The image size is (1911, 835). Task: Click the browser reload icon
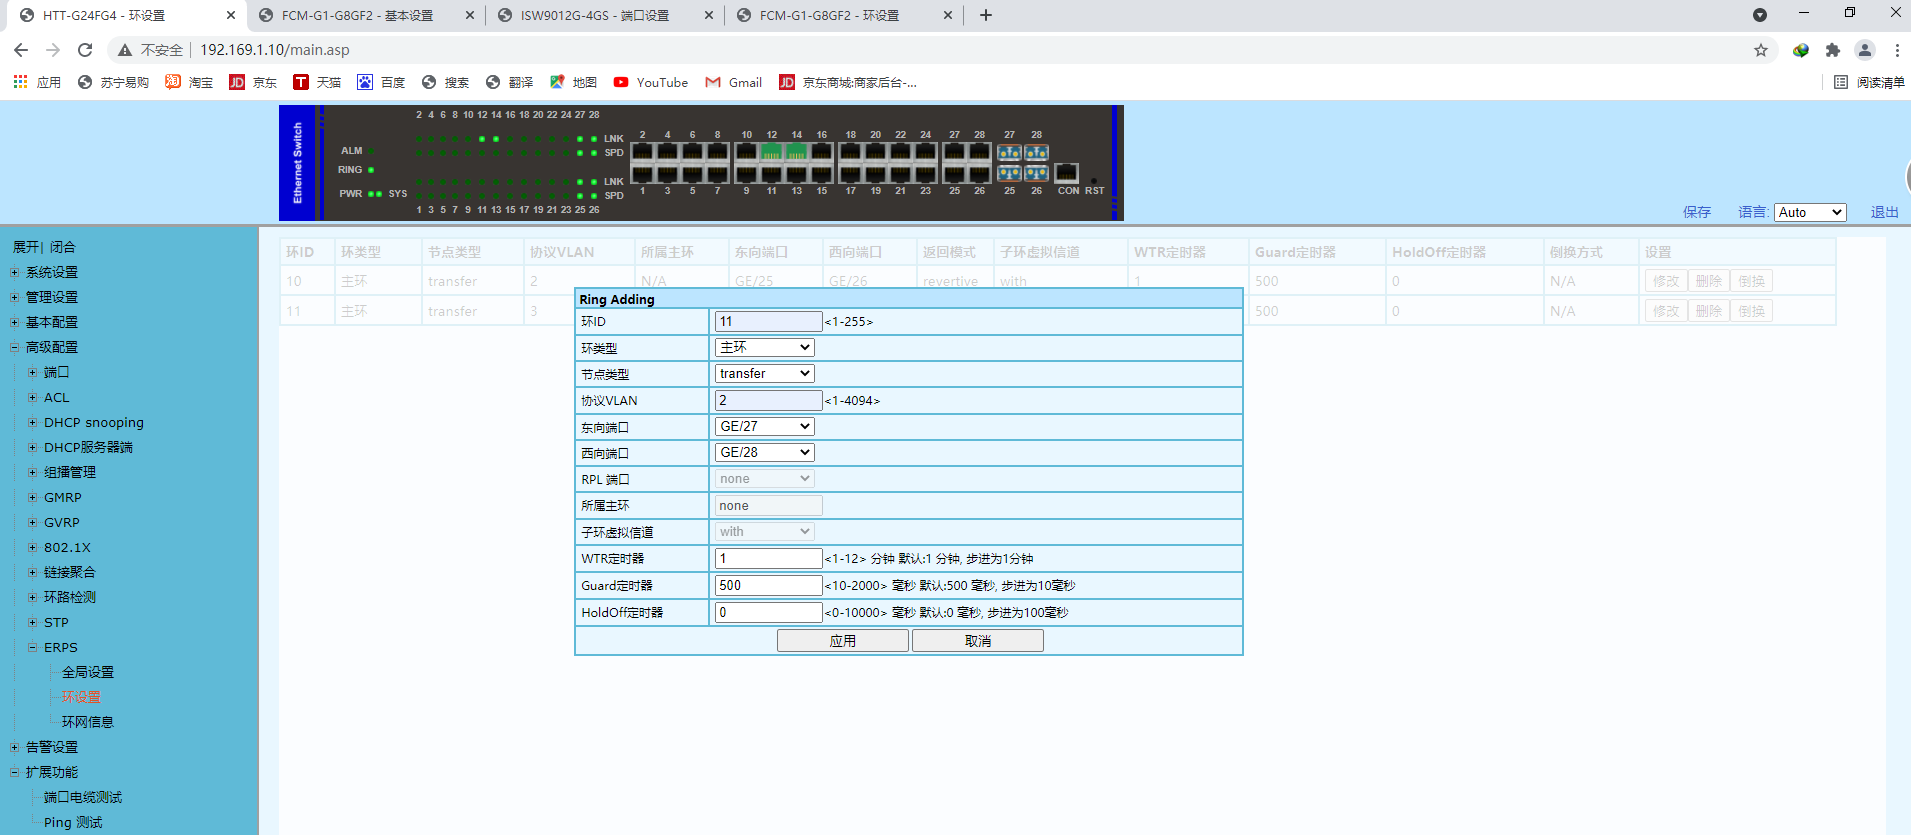pyautogui.click(x=85, y=50)
